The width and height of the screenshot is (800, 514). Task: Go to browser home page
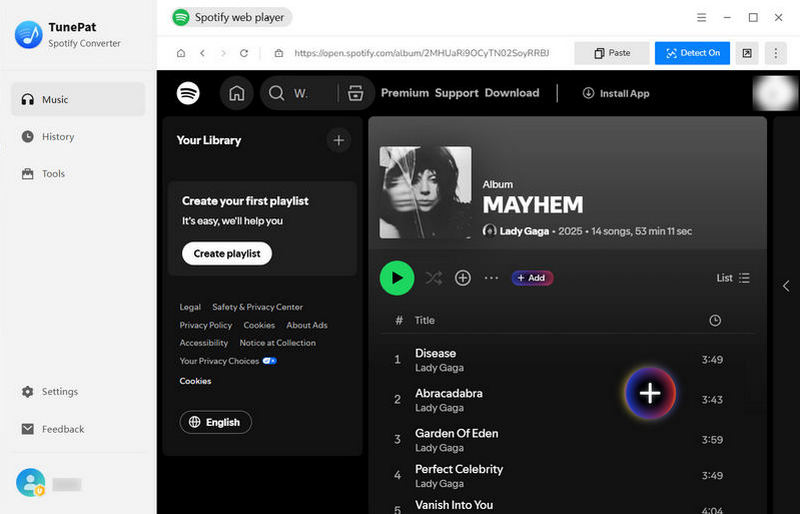(x=181, y=53)
